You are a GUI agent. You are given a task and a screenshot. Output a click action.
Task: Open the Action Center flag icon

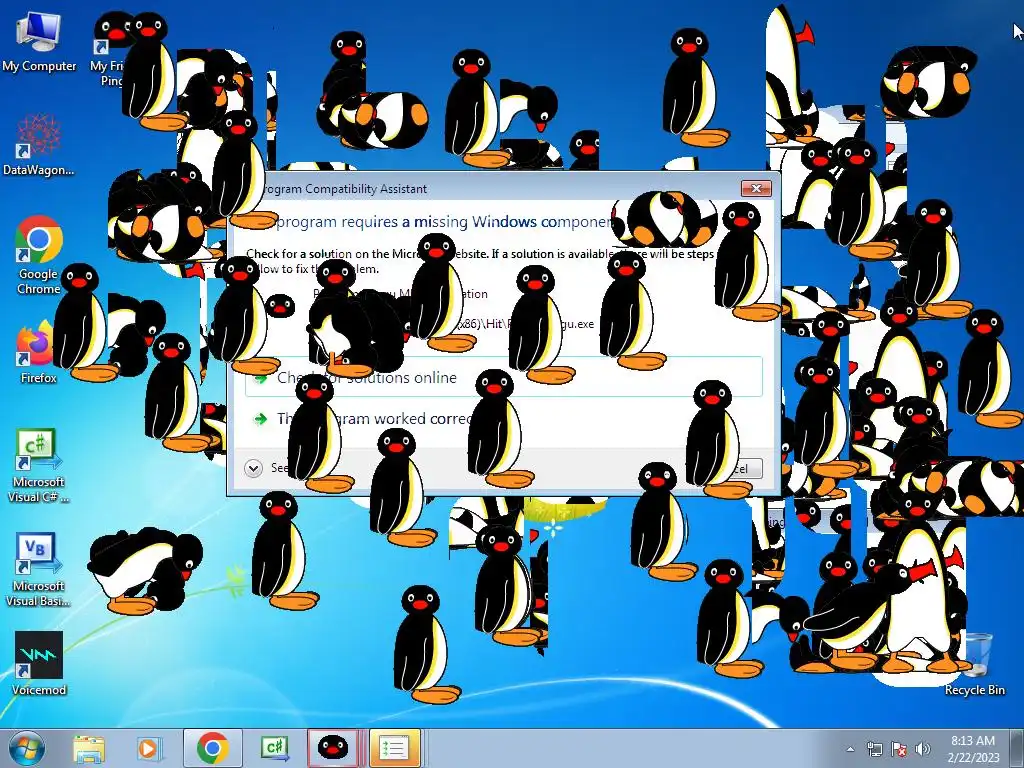point(899,749)
